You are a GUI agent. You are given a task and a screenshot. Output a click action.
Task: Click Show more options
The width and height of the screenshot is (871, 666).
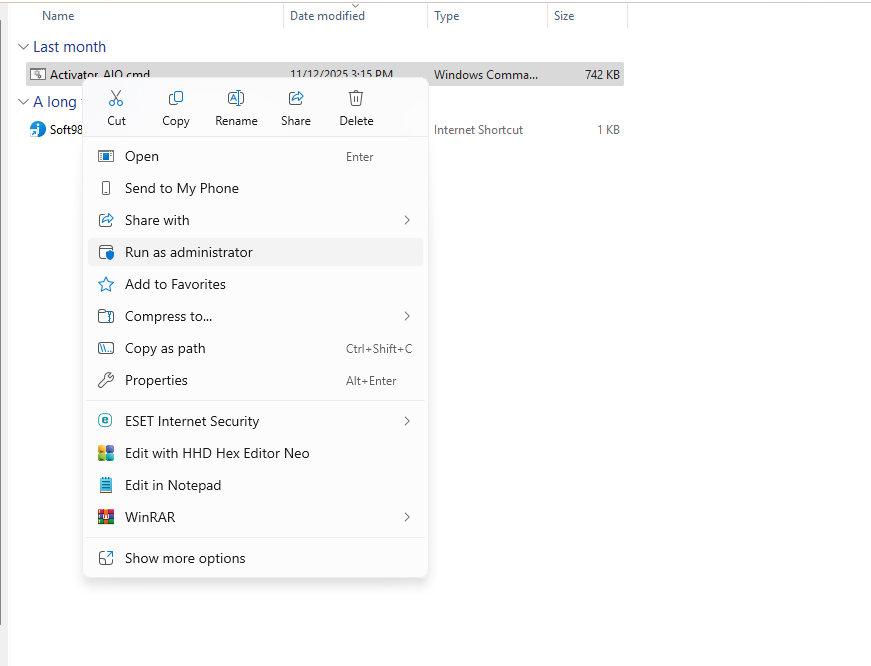tap(185, 558)
